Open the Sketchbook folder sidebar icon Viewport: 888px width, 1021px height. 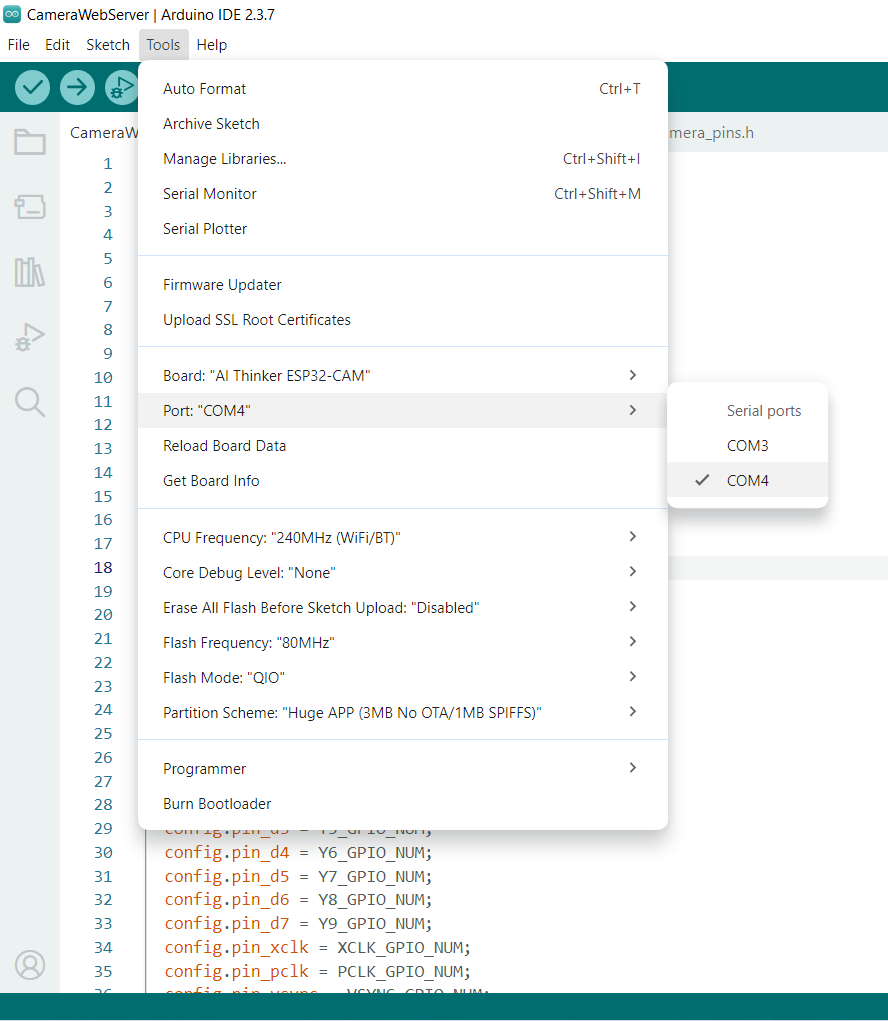tap(30, 142)
